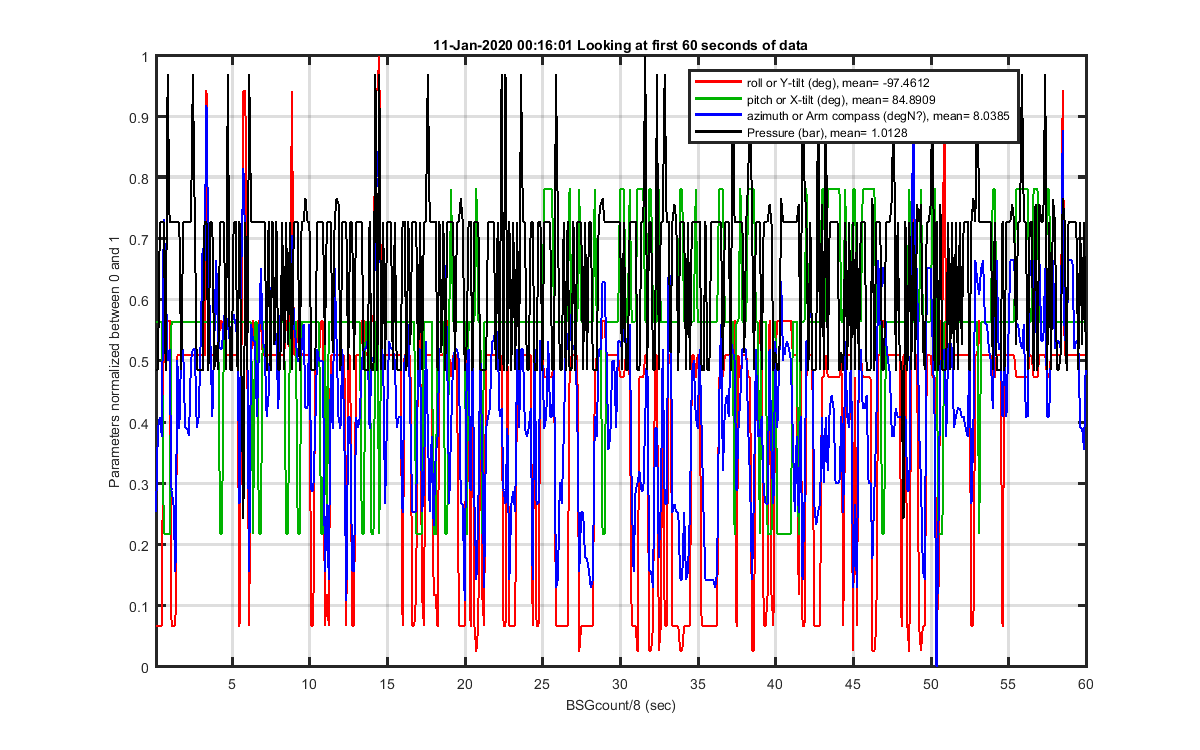Click the plot title dated 11-Jan-2020
The height and width of the screenshot is (750, 1200).
(620, 46)
